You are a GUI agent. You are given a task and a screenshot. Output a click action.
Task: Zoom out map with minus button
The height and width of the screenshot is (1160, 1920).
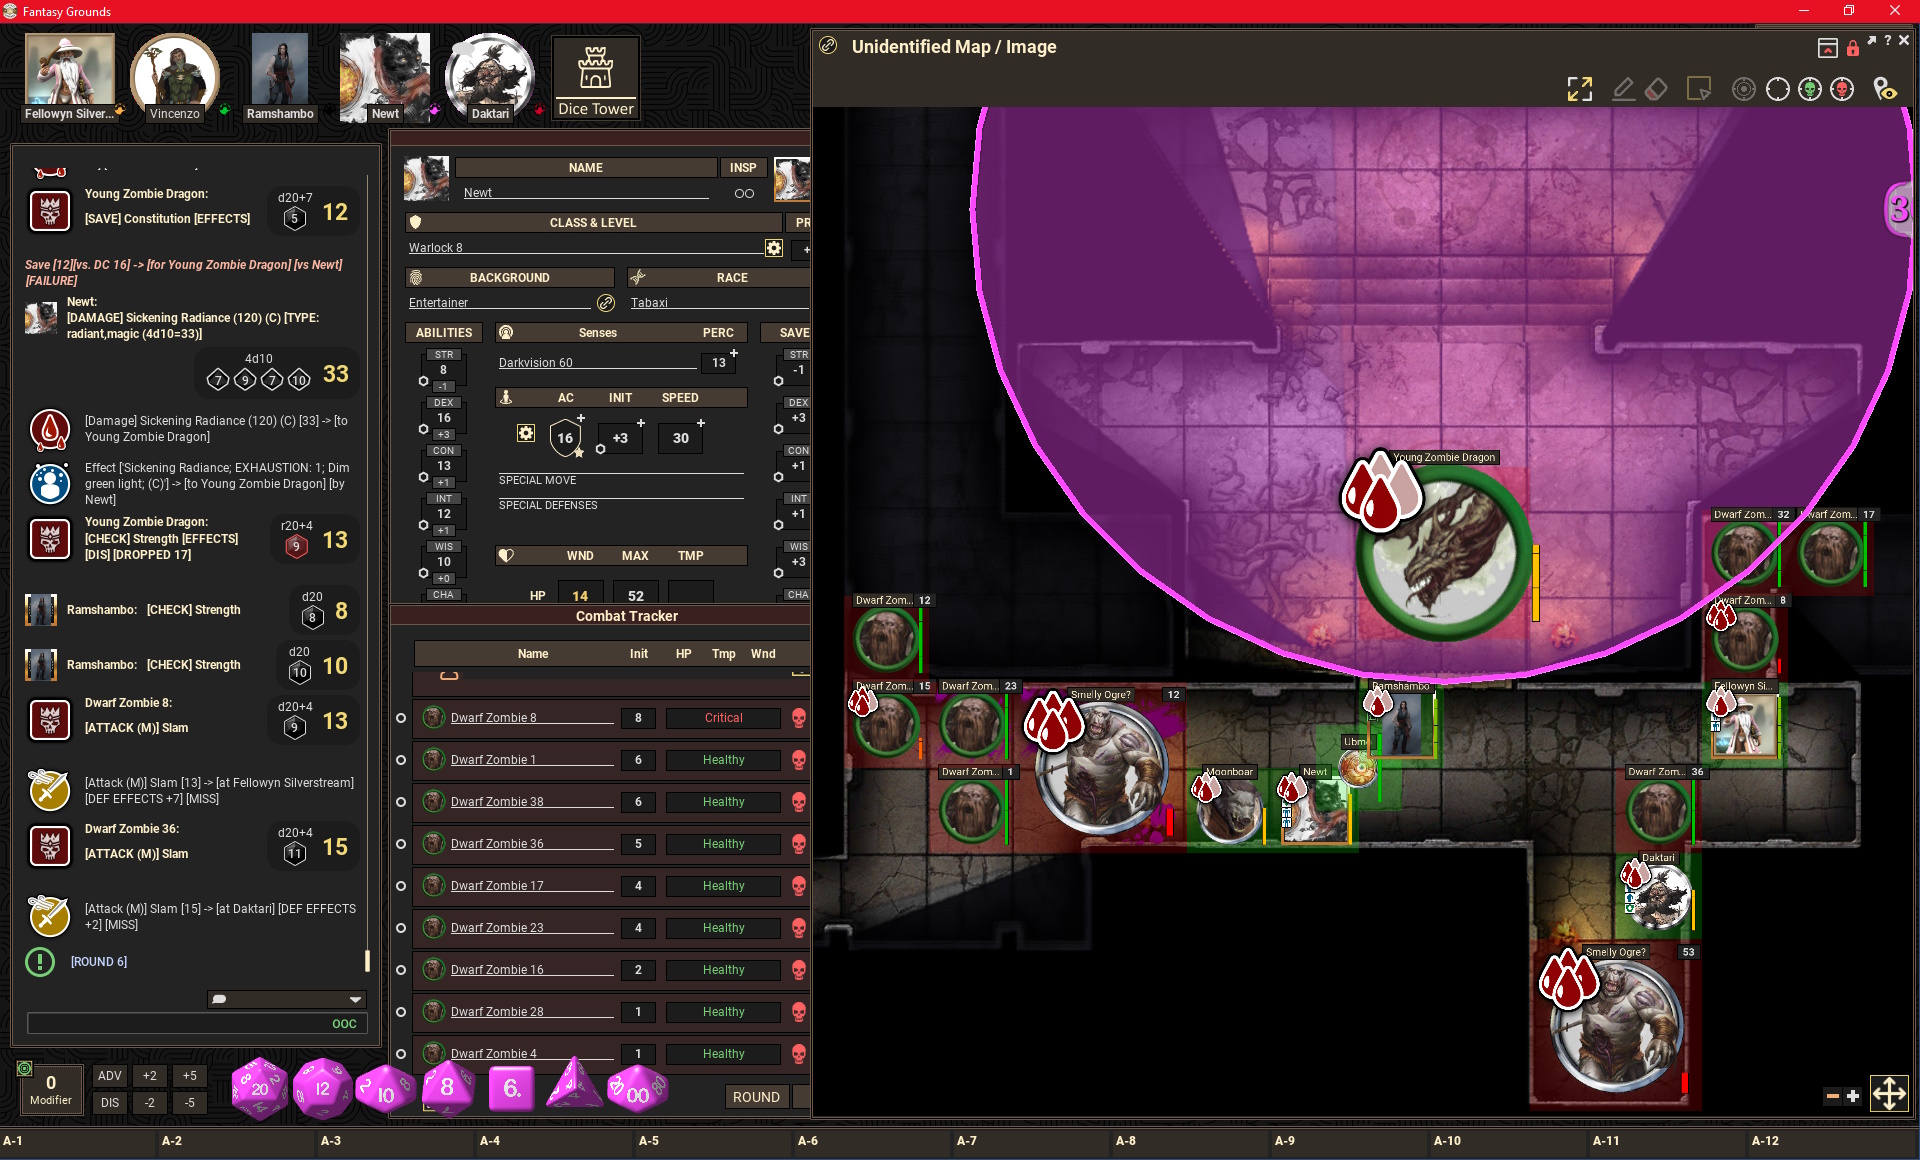(x=1833, y=1096)
